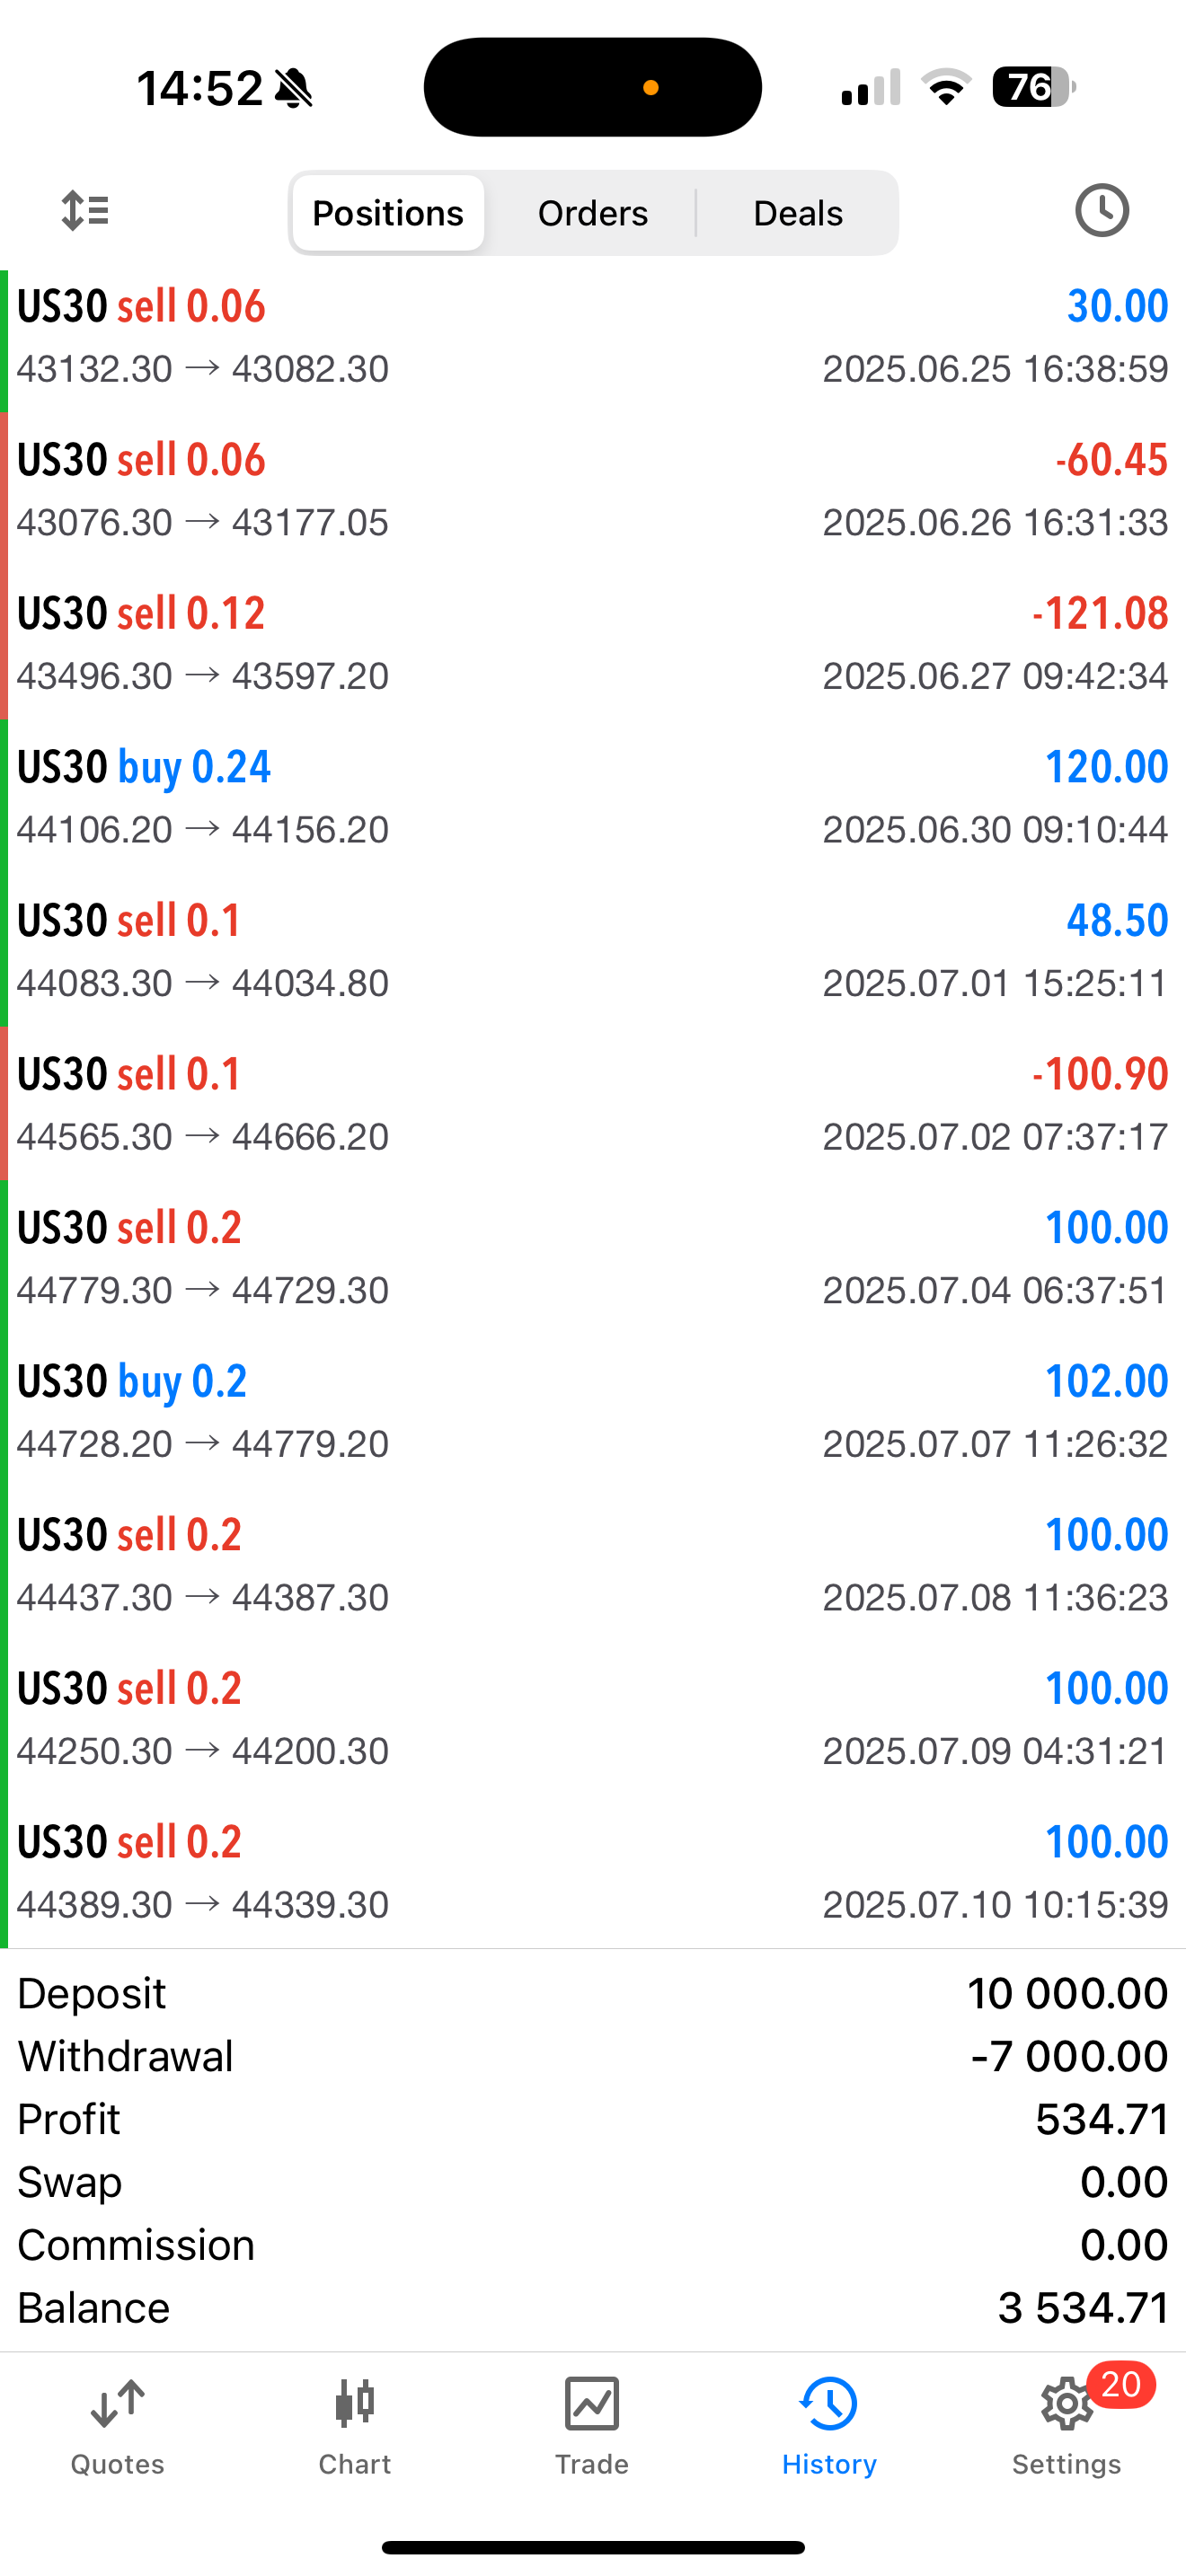This screenshot has height=2576, width=1186.
Task: Open the trade closed 2025.07.10 10:15:39
Action: (x=593, y=1872)
